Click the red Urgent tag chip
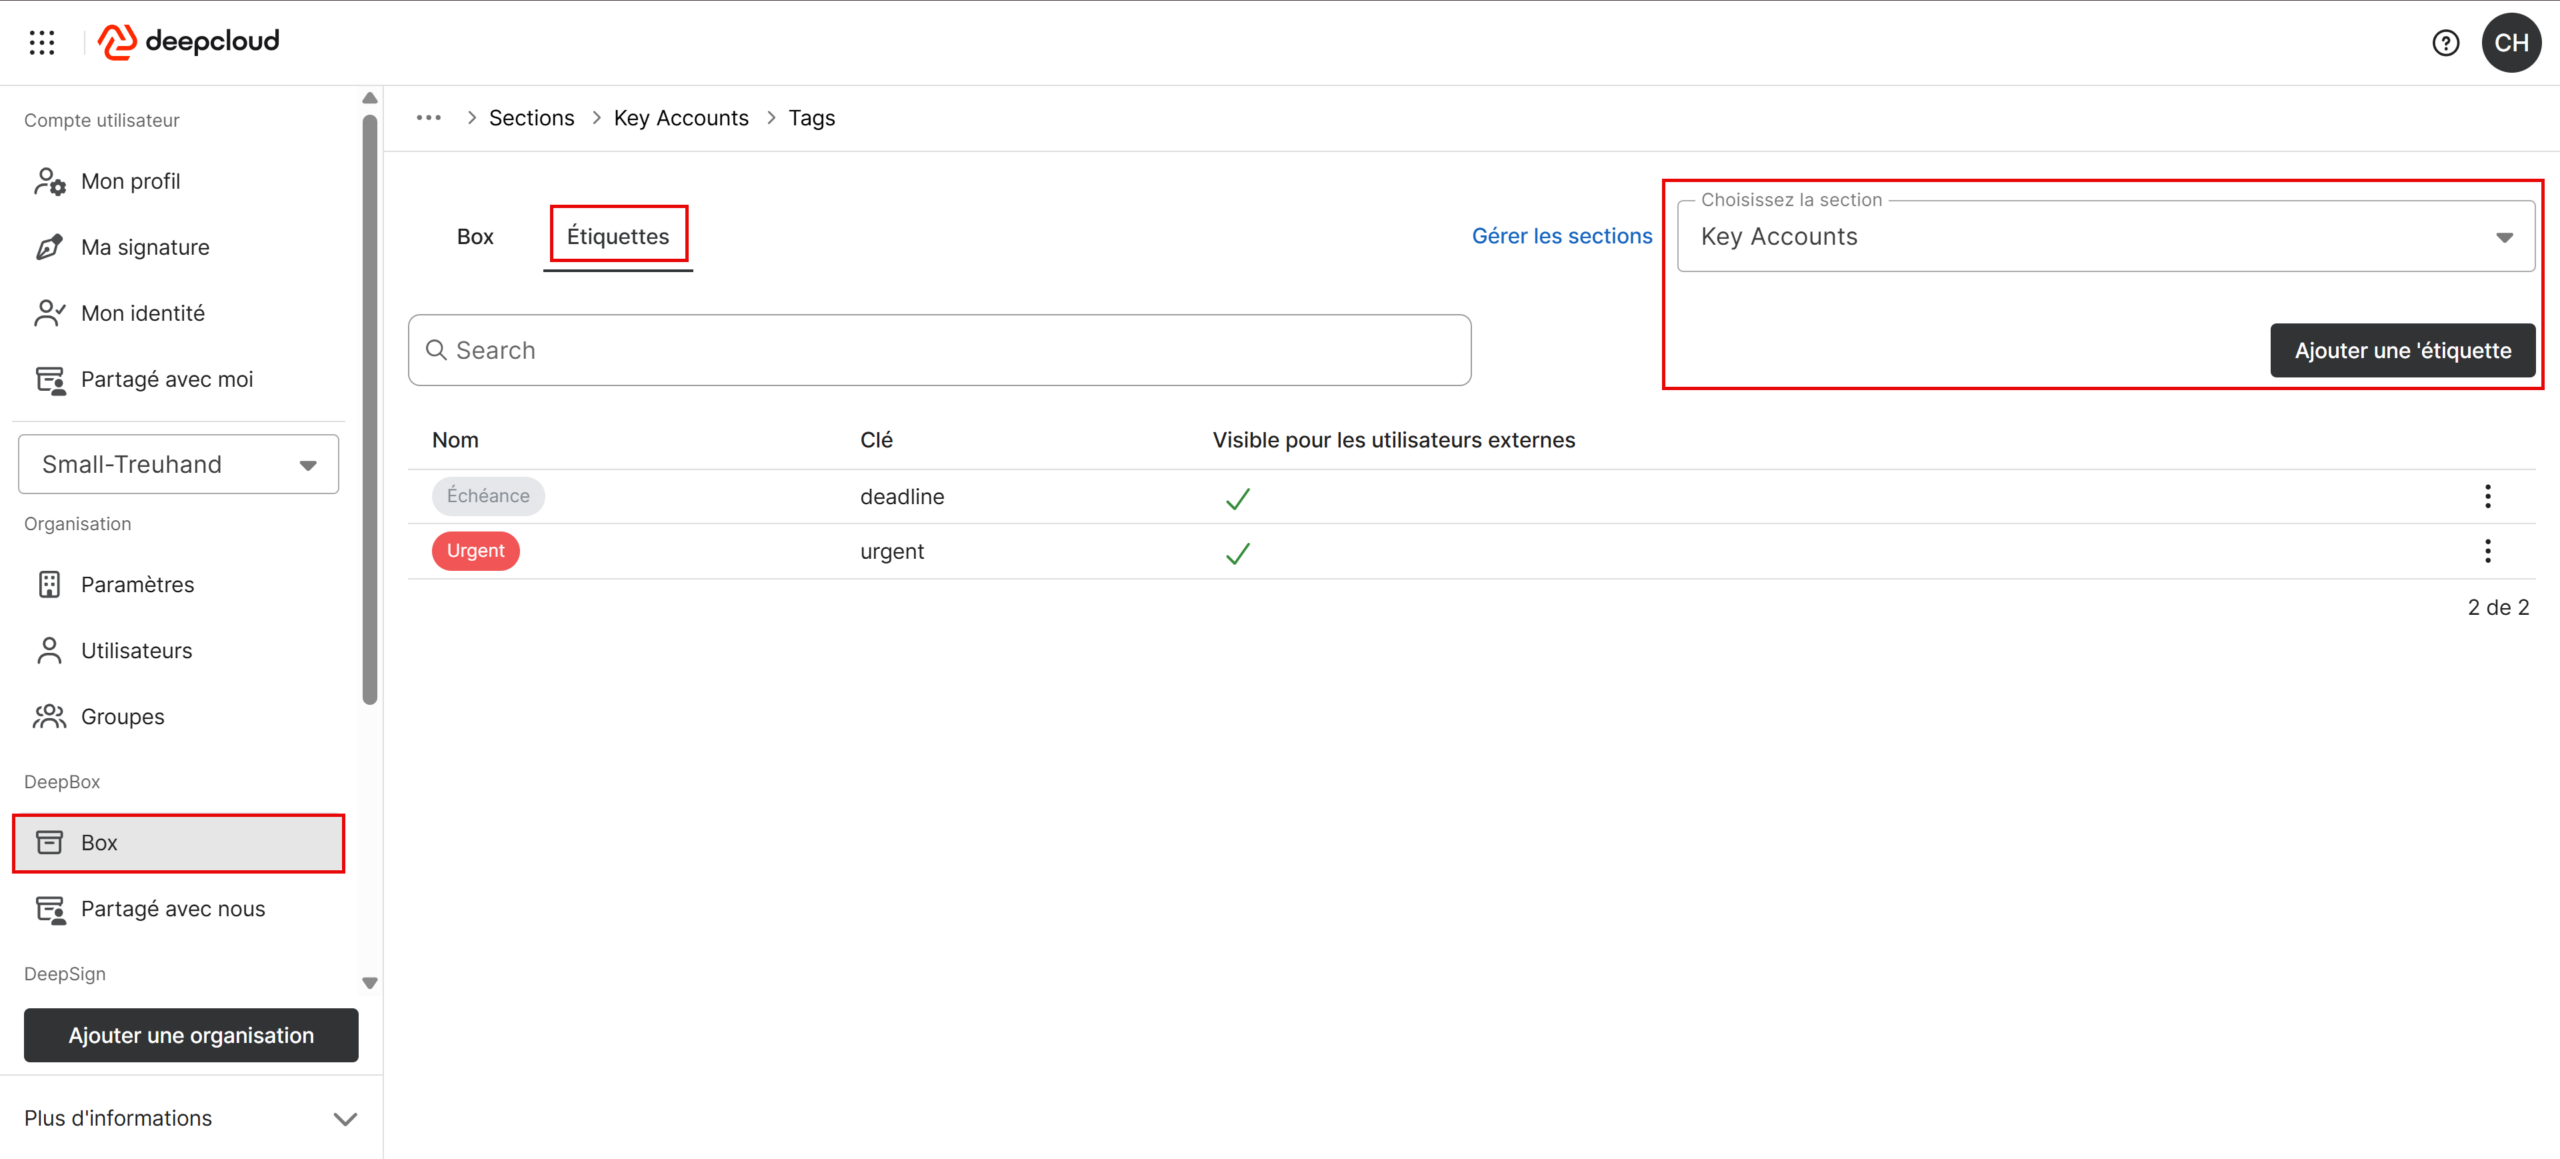The image size is (2560, 1159). [475, 551]
